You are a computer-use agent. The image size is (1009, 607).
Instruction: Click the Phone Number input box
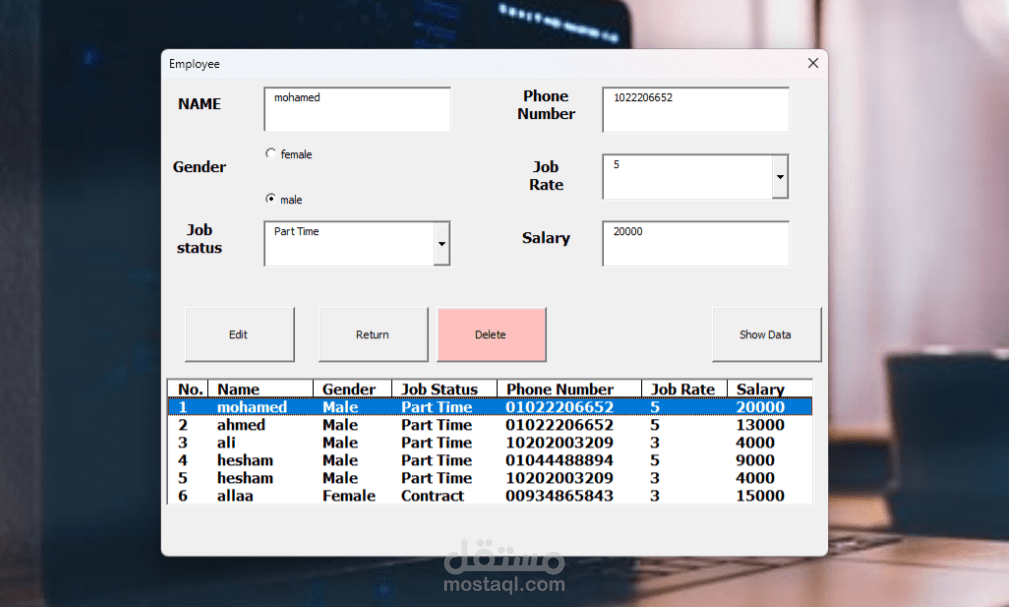[694, 109]
